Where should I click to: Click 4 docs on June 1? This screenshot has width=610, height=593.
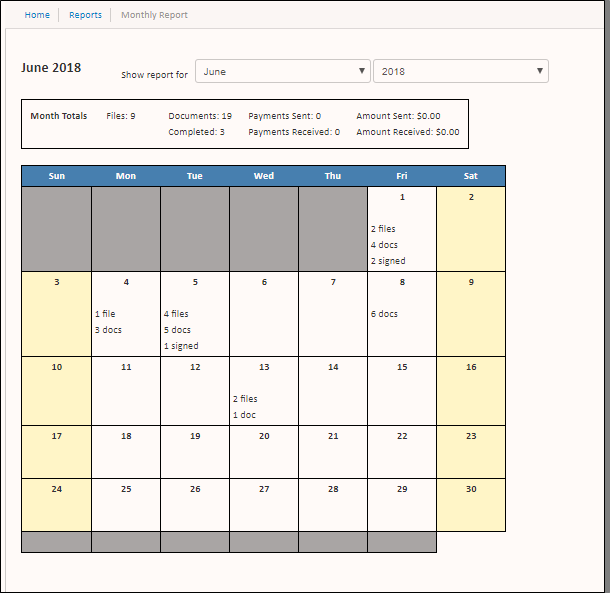(x=384, y=245)
